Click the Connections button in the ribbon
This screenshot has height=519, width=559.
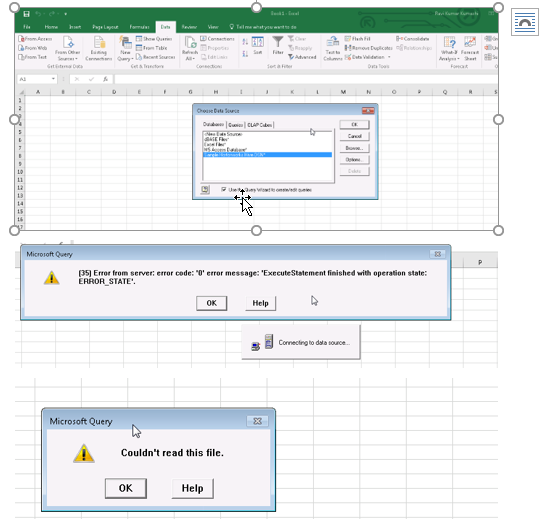[217, 39]
